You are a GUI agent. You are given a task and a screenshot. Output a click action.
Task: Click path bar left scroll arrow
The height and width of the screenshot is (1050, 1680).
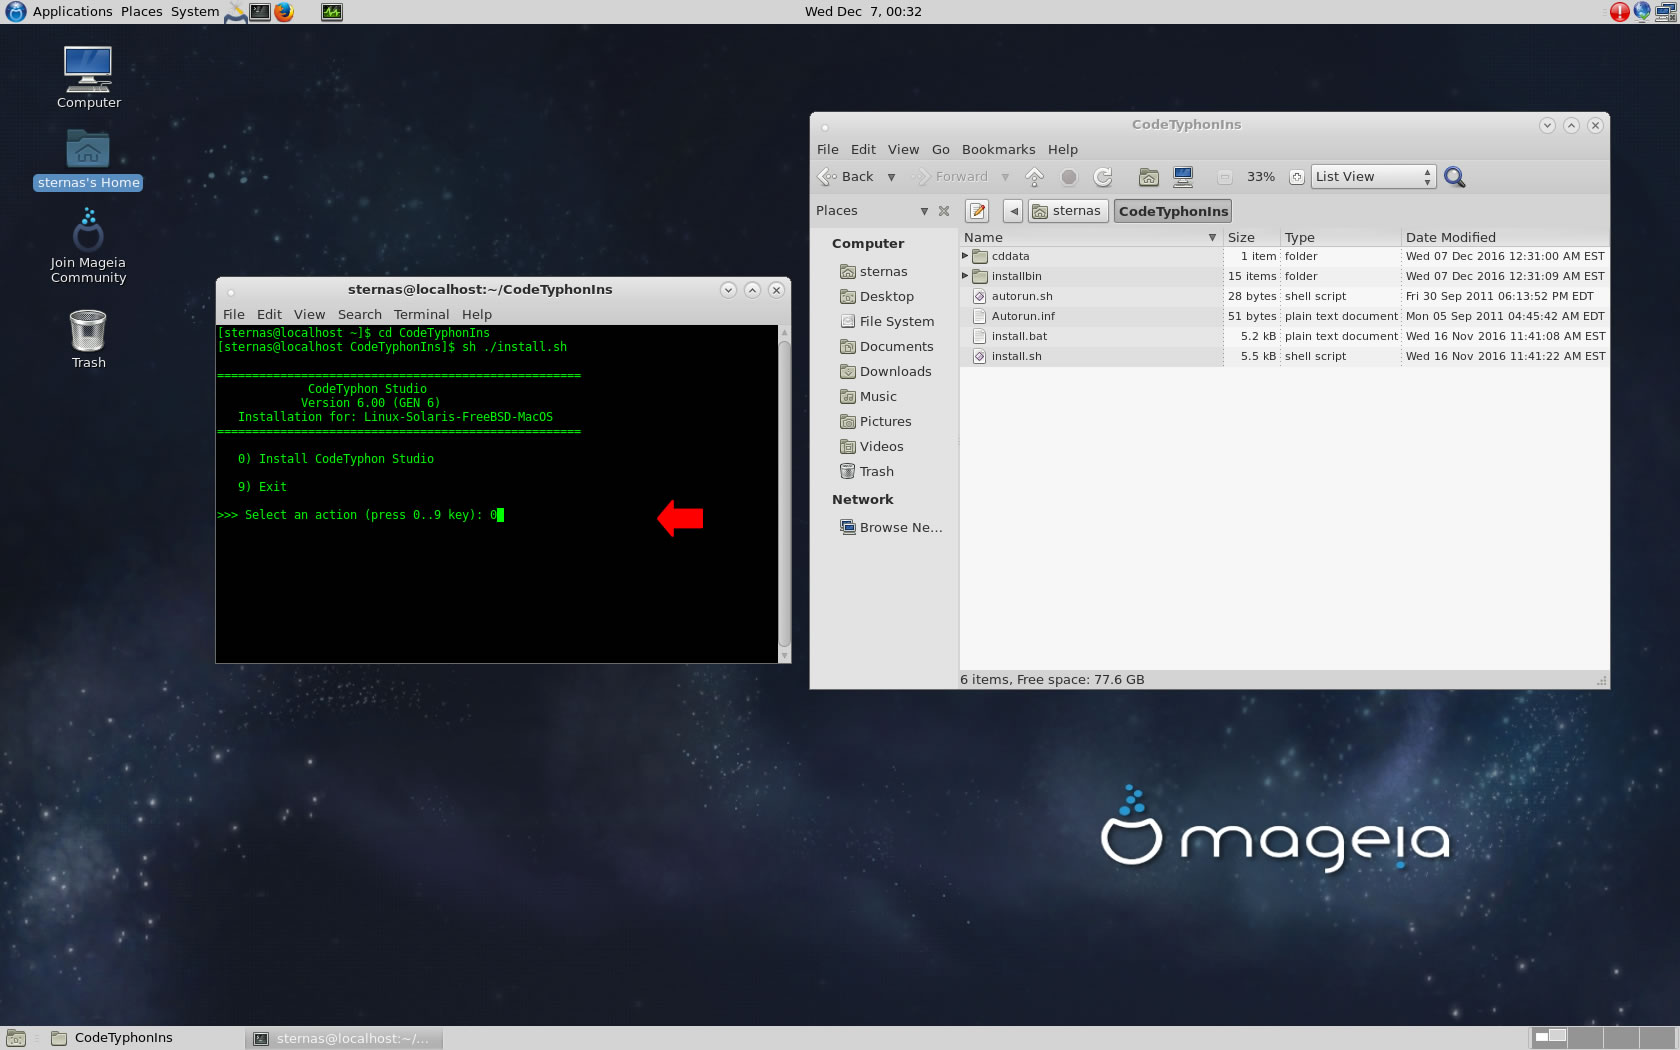[1014, 211]
